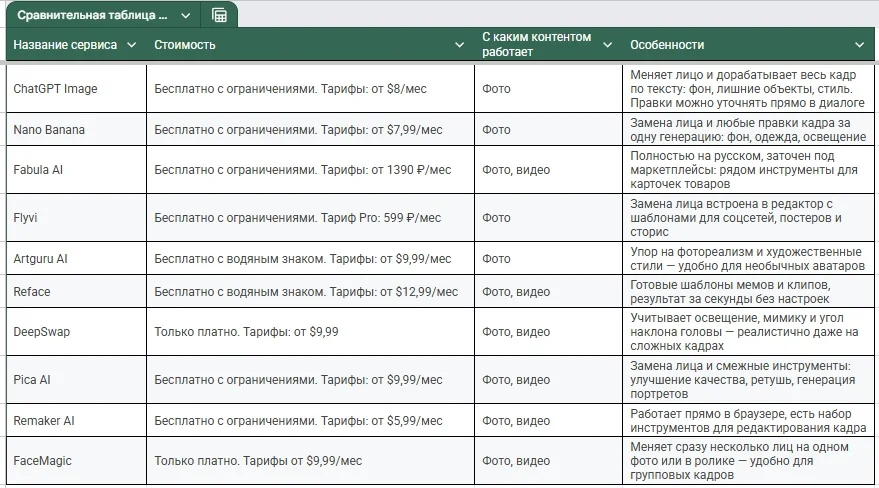Click the Фото, видео cell for Fabula AI
The height and width of the screenshot is (488, 879).
coord(548,170)
